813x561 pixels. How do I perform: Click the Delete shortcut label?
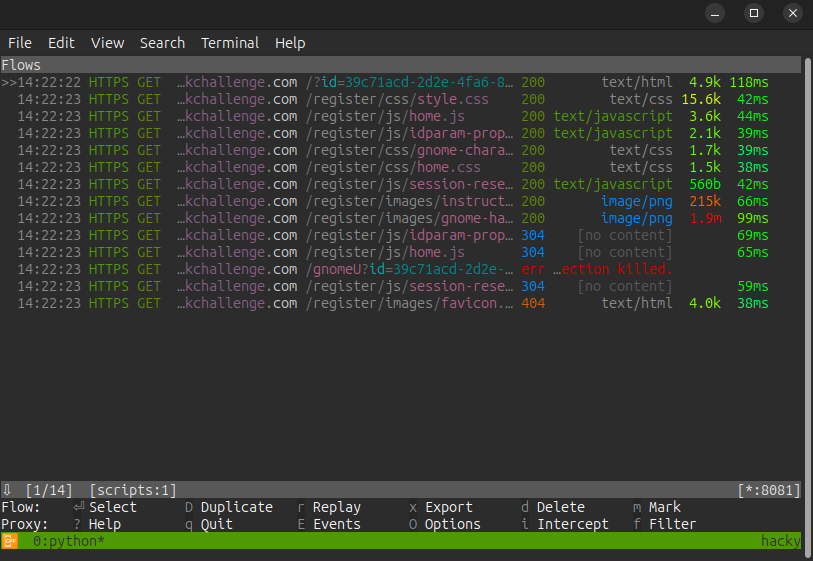click(560, 507)
